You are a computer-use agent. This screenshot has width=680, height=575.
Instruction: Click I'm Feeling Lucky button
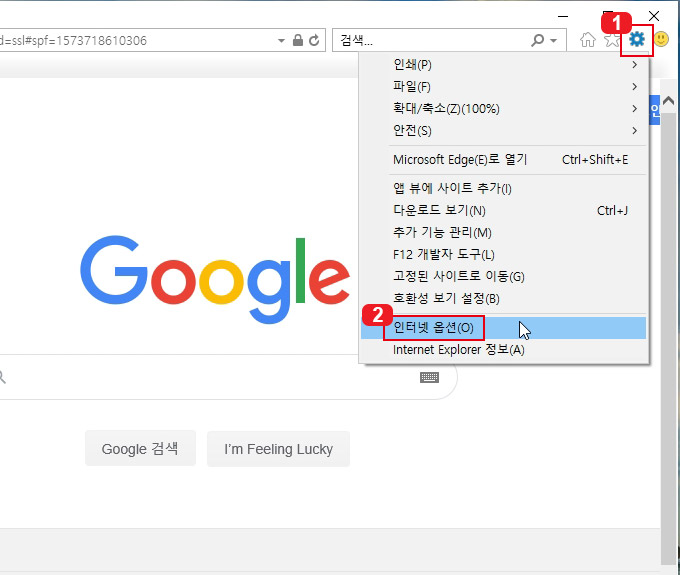(278, 449)
